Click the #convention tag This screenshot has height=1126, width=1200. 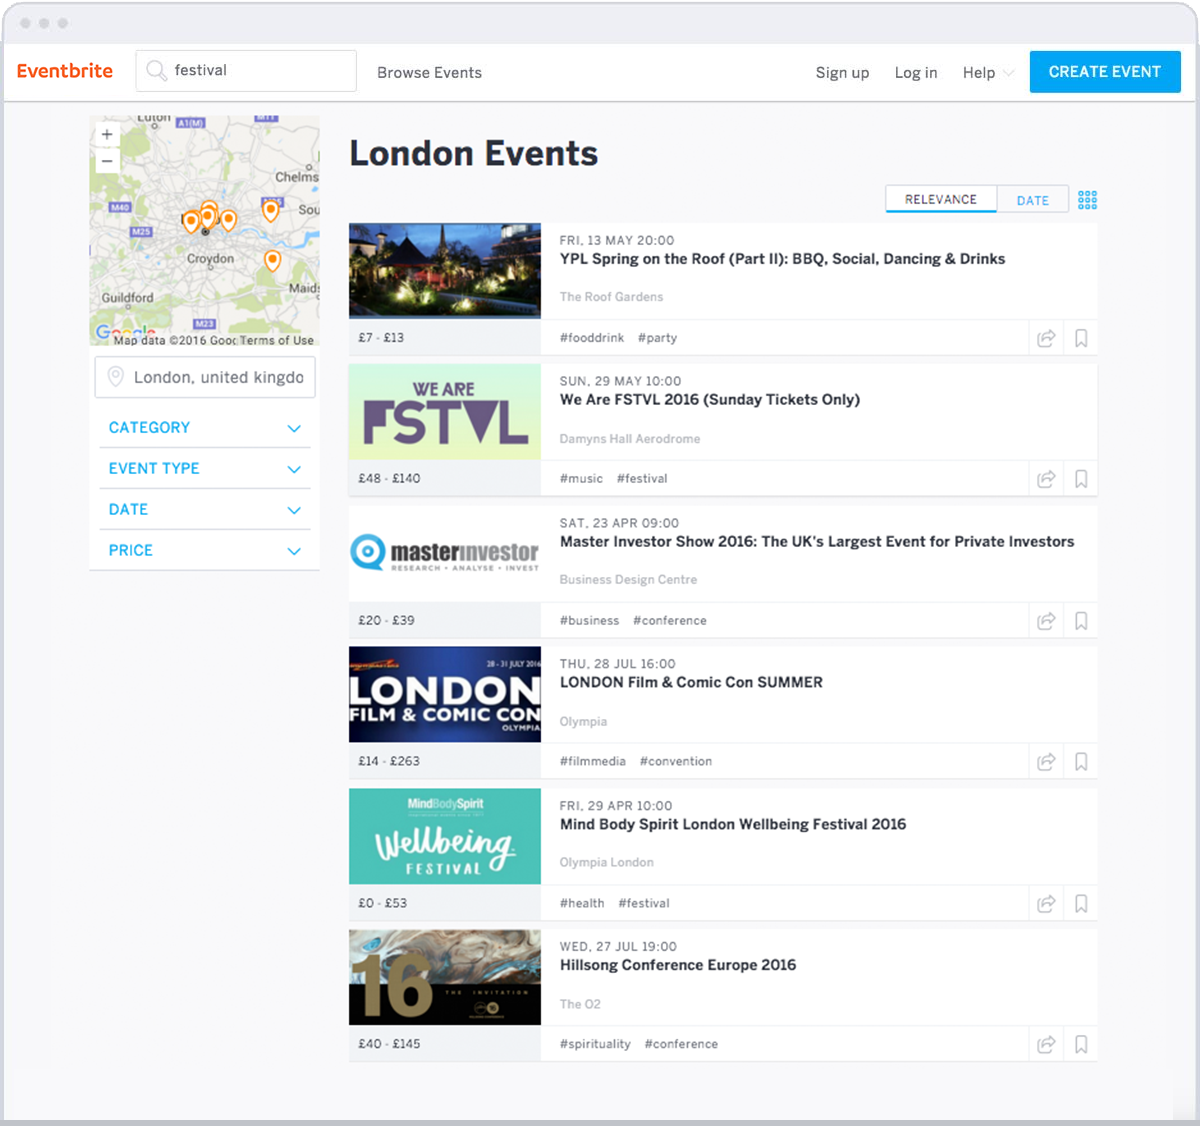(x=676, y=762)
